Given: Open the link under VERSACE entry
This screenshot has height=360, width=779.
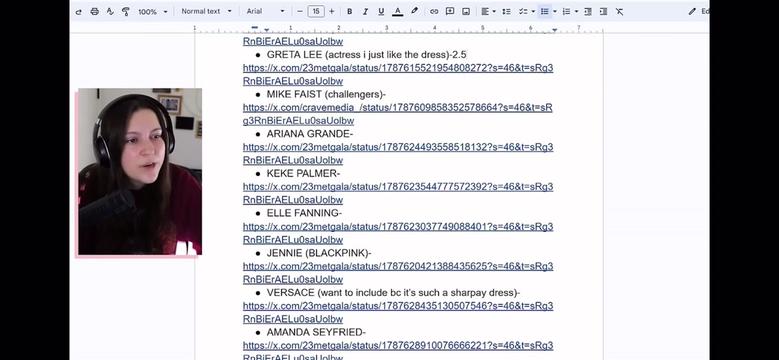Looking at the screenshot, I should click(398, 312).
